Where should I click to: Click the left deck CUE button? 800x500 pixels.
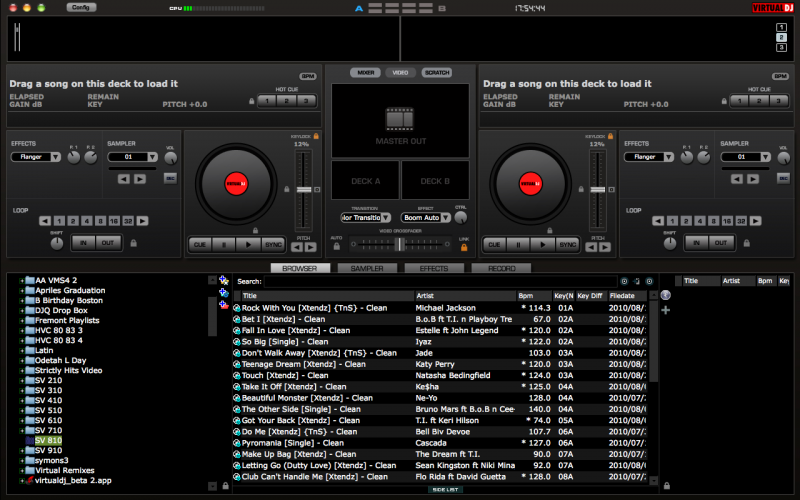tap(199, 245)
